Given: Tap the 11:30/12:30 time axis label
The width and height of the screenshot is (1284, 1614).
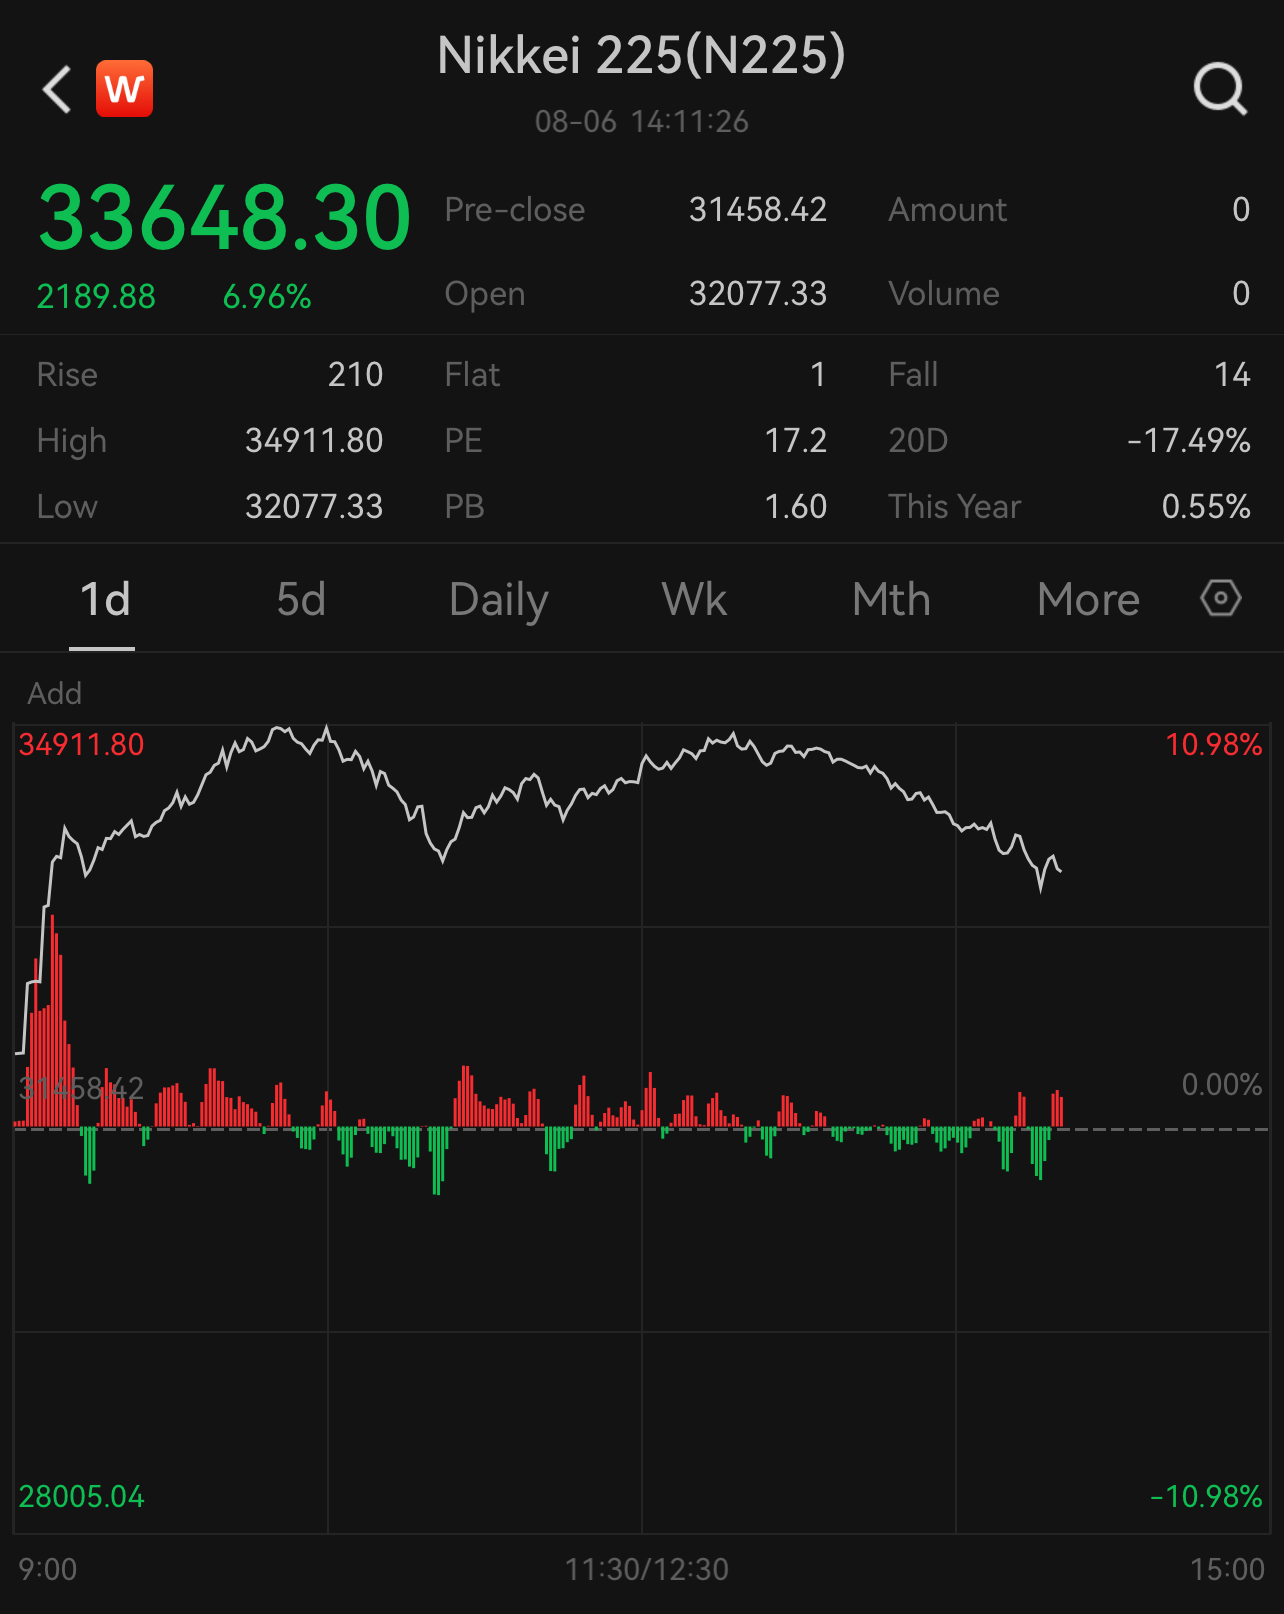Looking at the screenshot, I should [x=647, y=1570].
